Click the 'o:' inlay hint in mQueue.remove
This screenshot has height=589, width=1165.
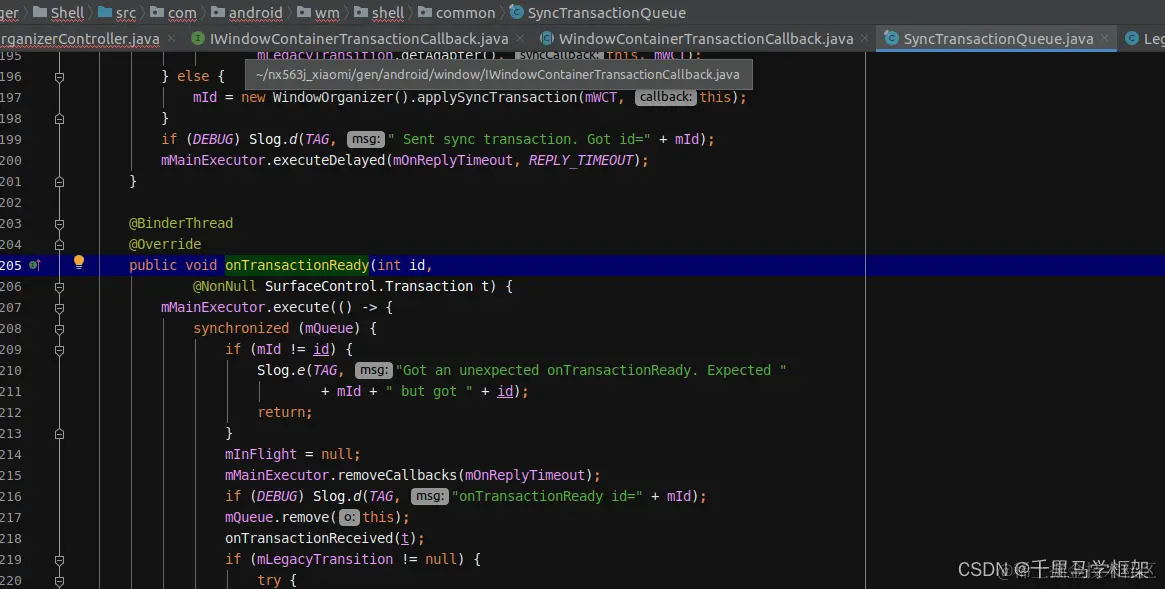click(x=349, y=517)
